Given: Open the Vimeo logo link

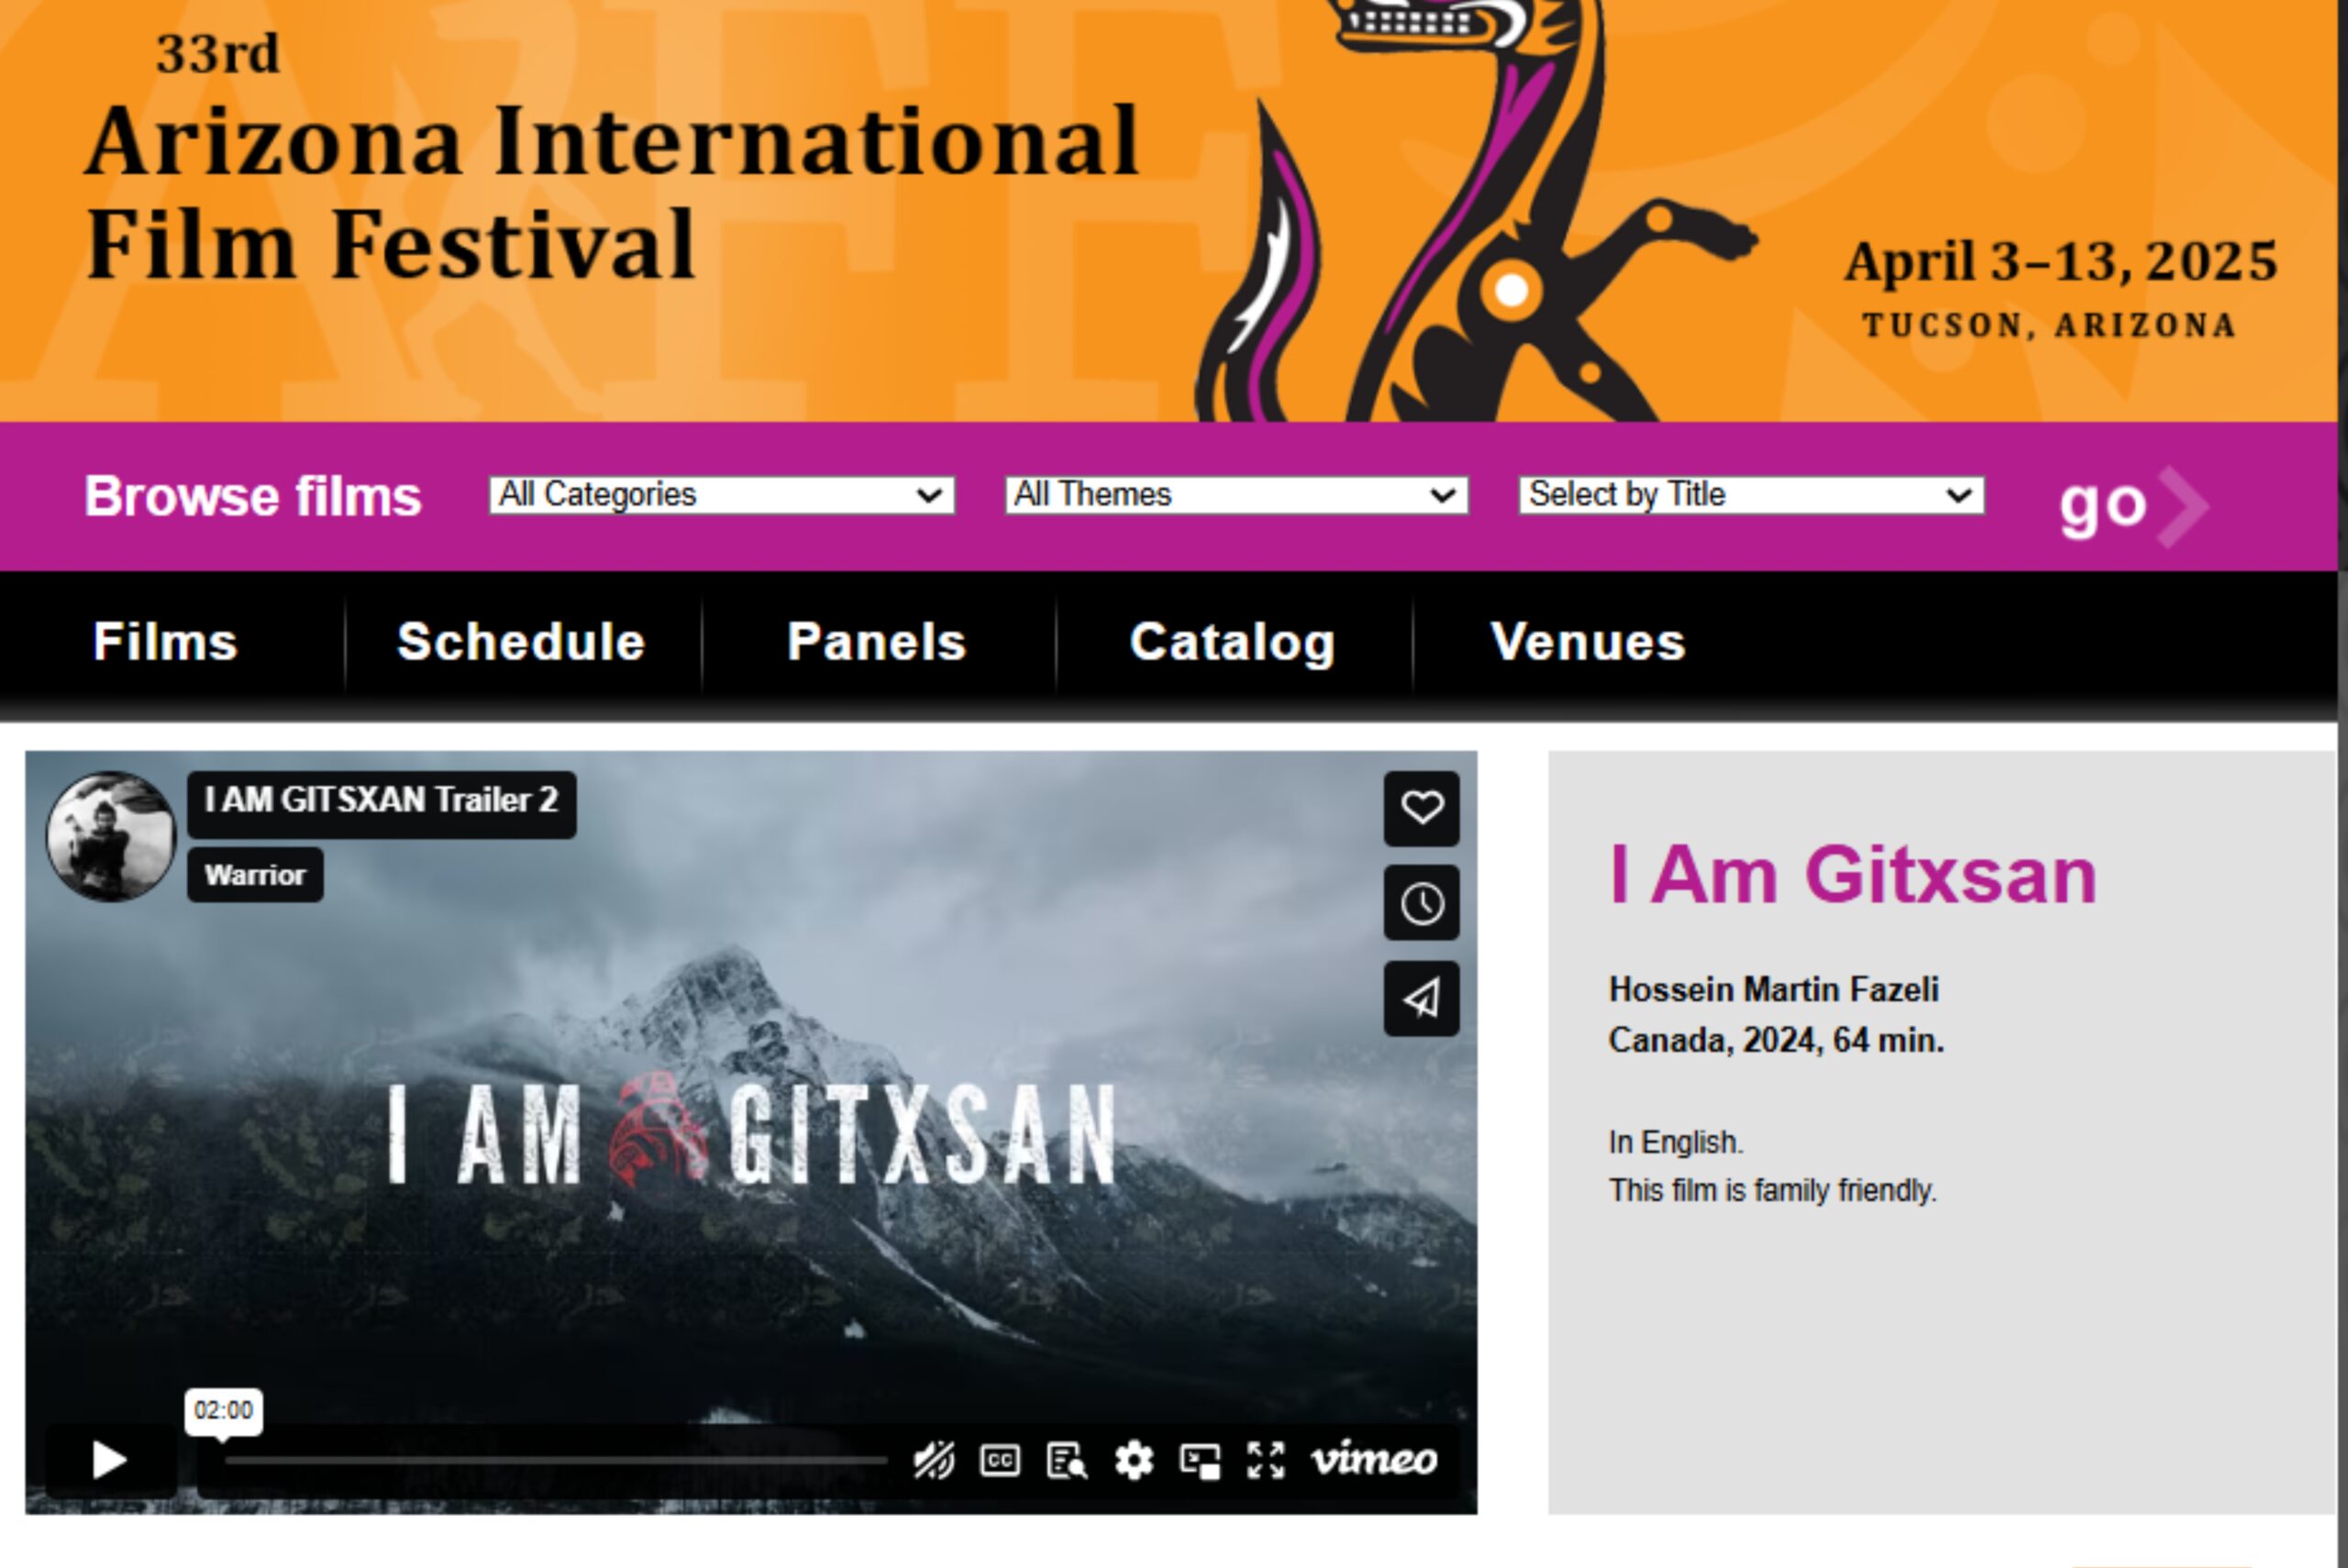Looking at the screenshot, I should click(1374, 1460).
